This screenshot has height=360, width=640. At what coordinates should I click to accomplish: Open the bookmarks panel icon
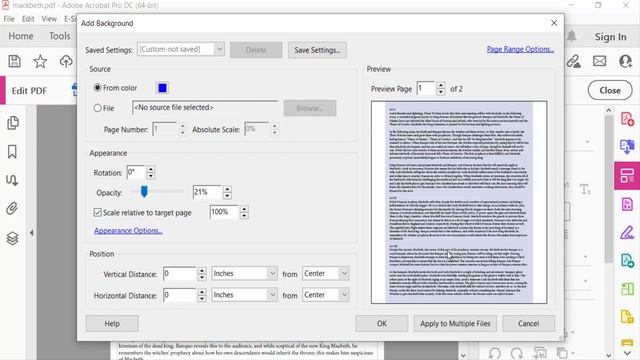12,151
